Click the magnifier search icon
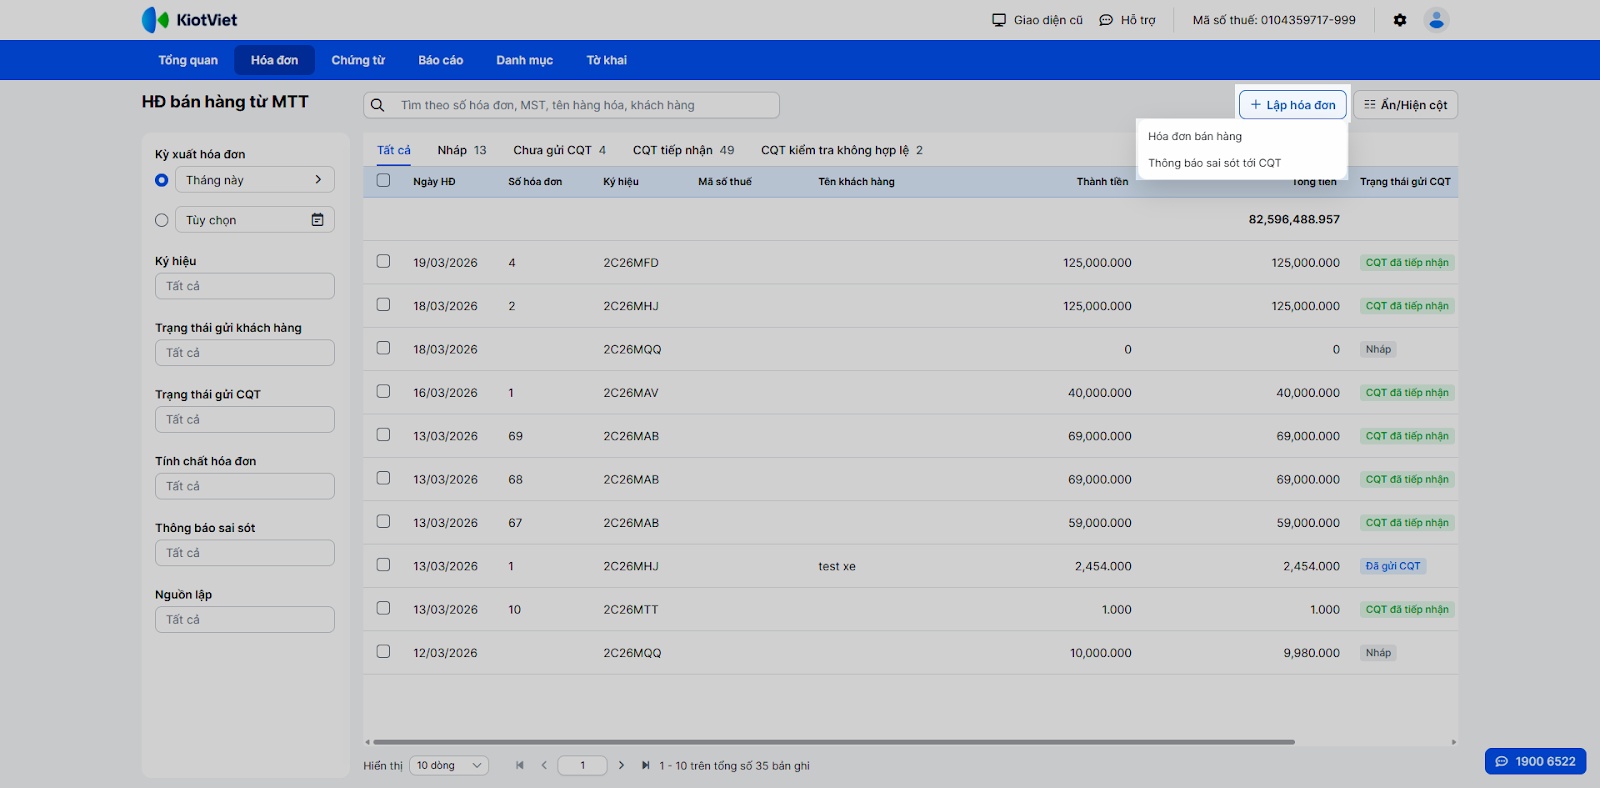This screenshot has height=788, width=1600. click(378, 105)
